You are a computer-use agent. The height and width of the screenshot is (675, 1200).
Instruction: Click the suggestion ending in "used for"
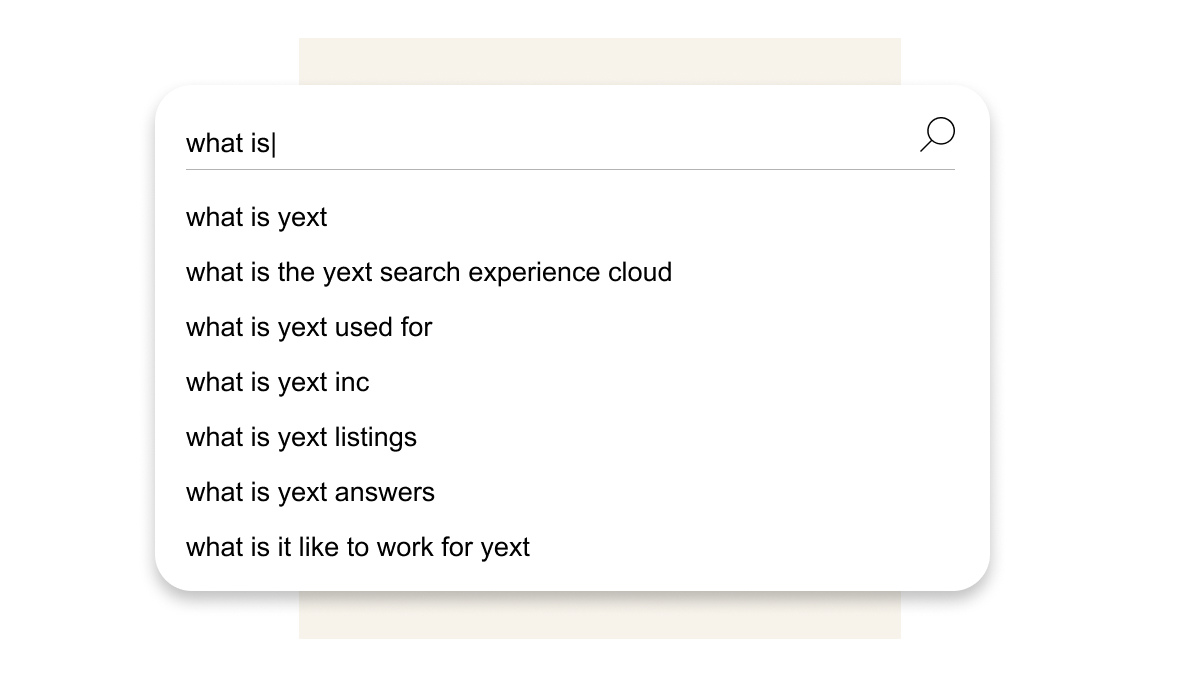(x=309, y=328)
